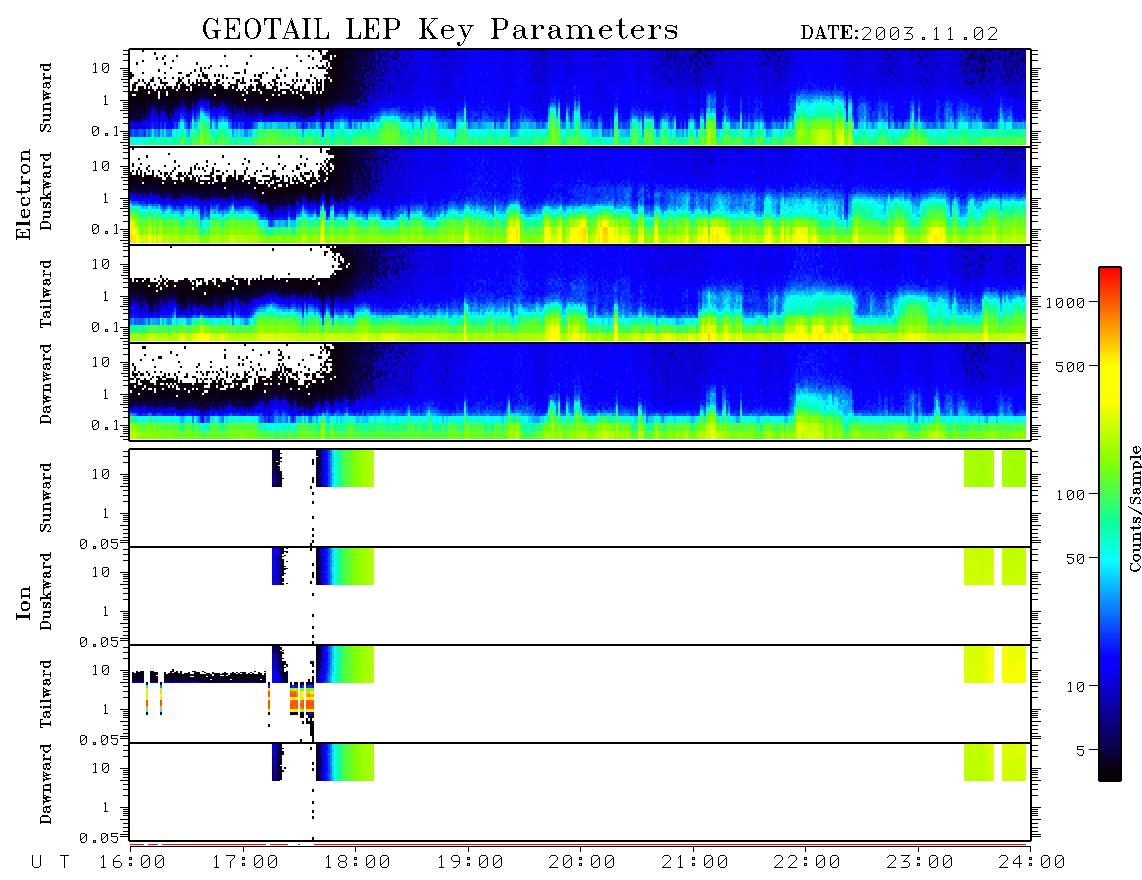Click inside the Electron Tailward spectrogram panel
Screen dimensions: 1142x880
[578, 293]
